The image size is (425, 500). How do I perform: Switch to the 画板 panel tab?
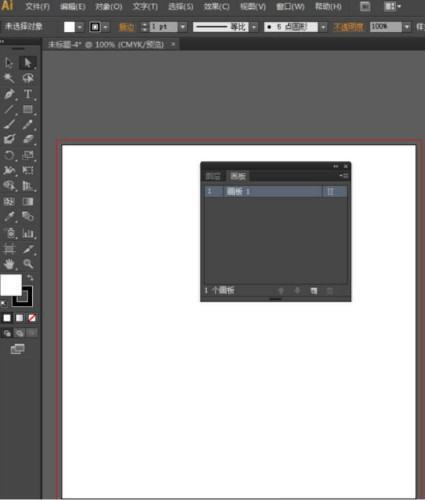(x=238, y=176)
